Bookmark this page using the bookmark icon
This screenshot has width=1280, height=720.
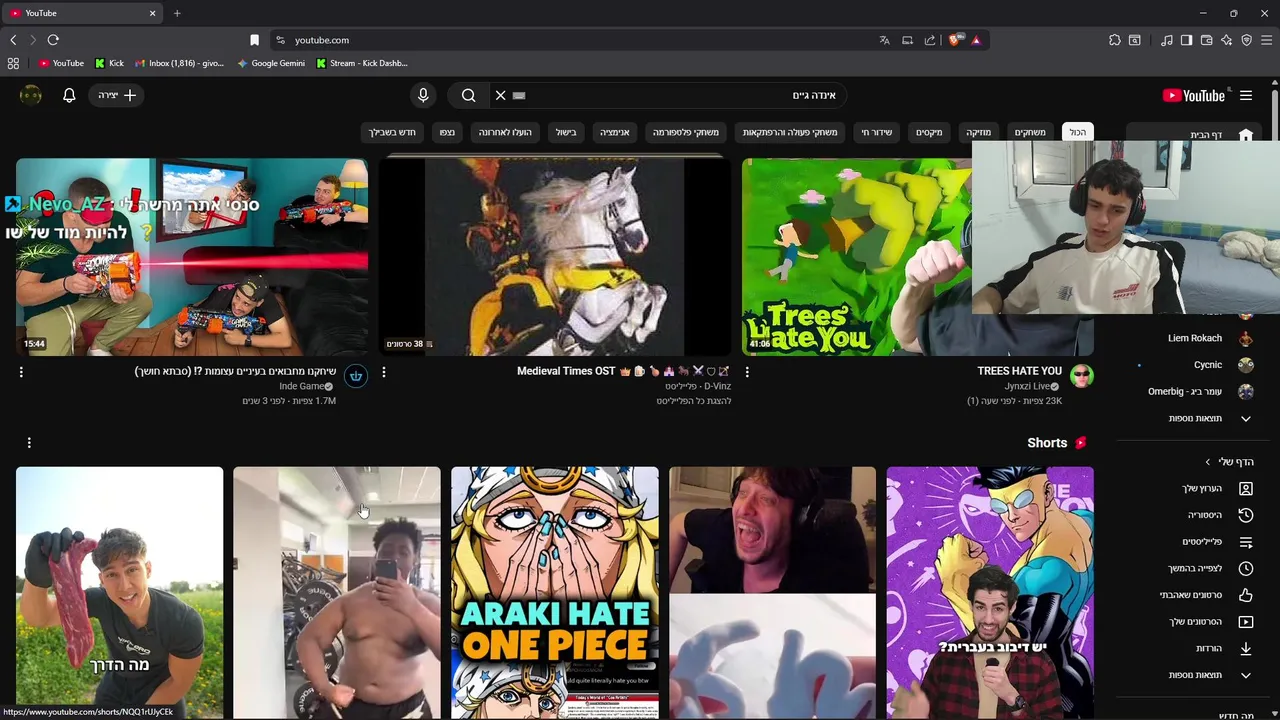pyautogui.click(x=254, y=40)
